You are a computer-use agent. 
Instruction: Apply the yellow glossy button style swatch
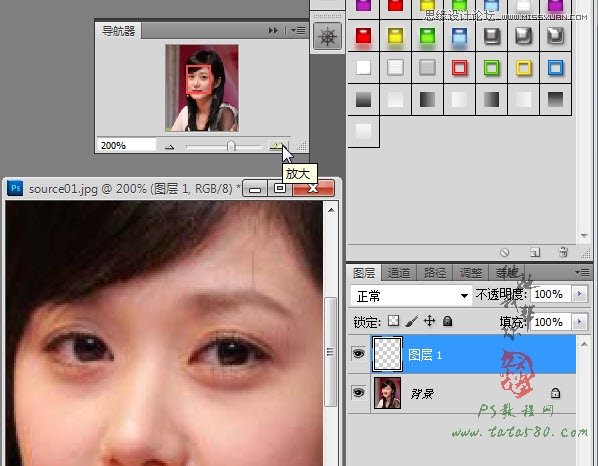pyautogui.click(x=395, y=36)
